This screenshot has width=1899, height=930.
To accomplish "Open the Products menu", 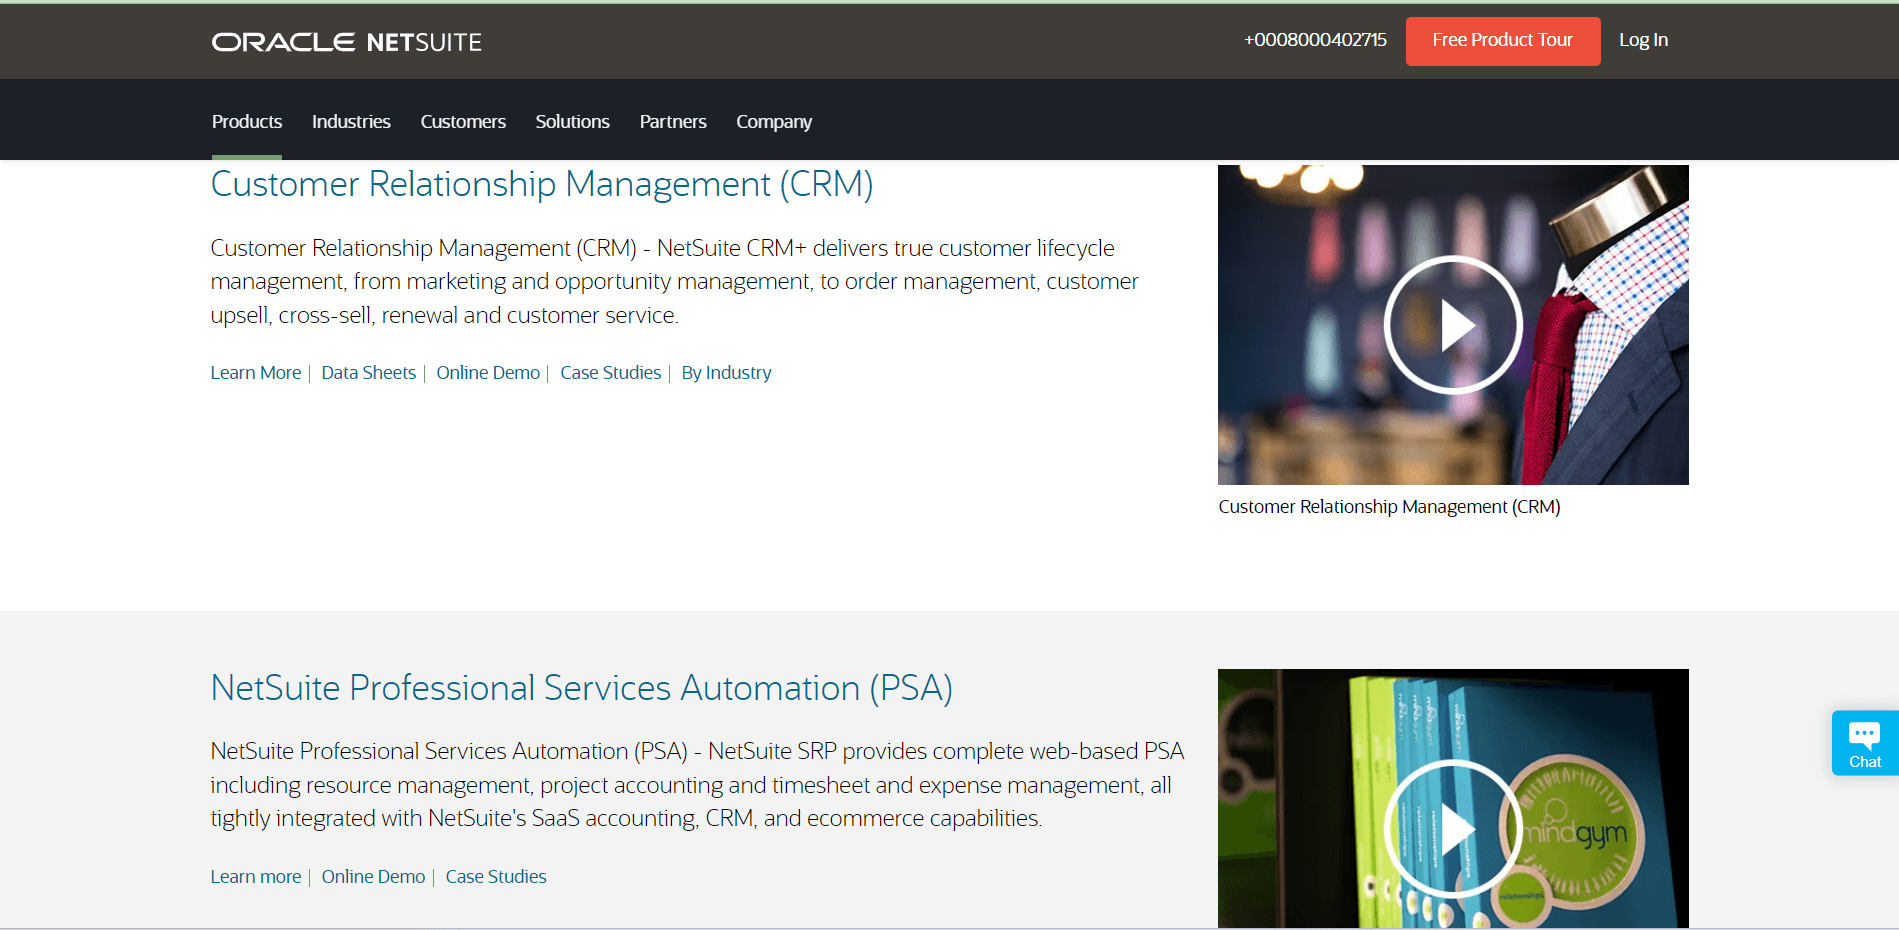I will click(x=246, y=121).
